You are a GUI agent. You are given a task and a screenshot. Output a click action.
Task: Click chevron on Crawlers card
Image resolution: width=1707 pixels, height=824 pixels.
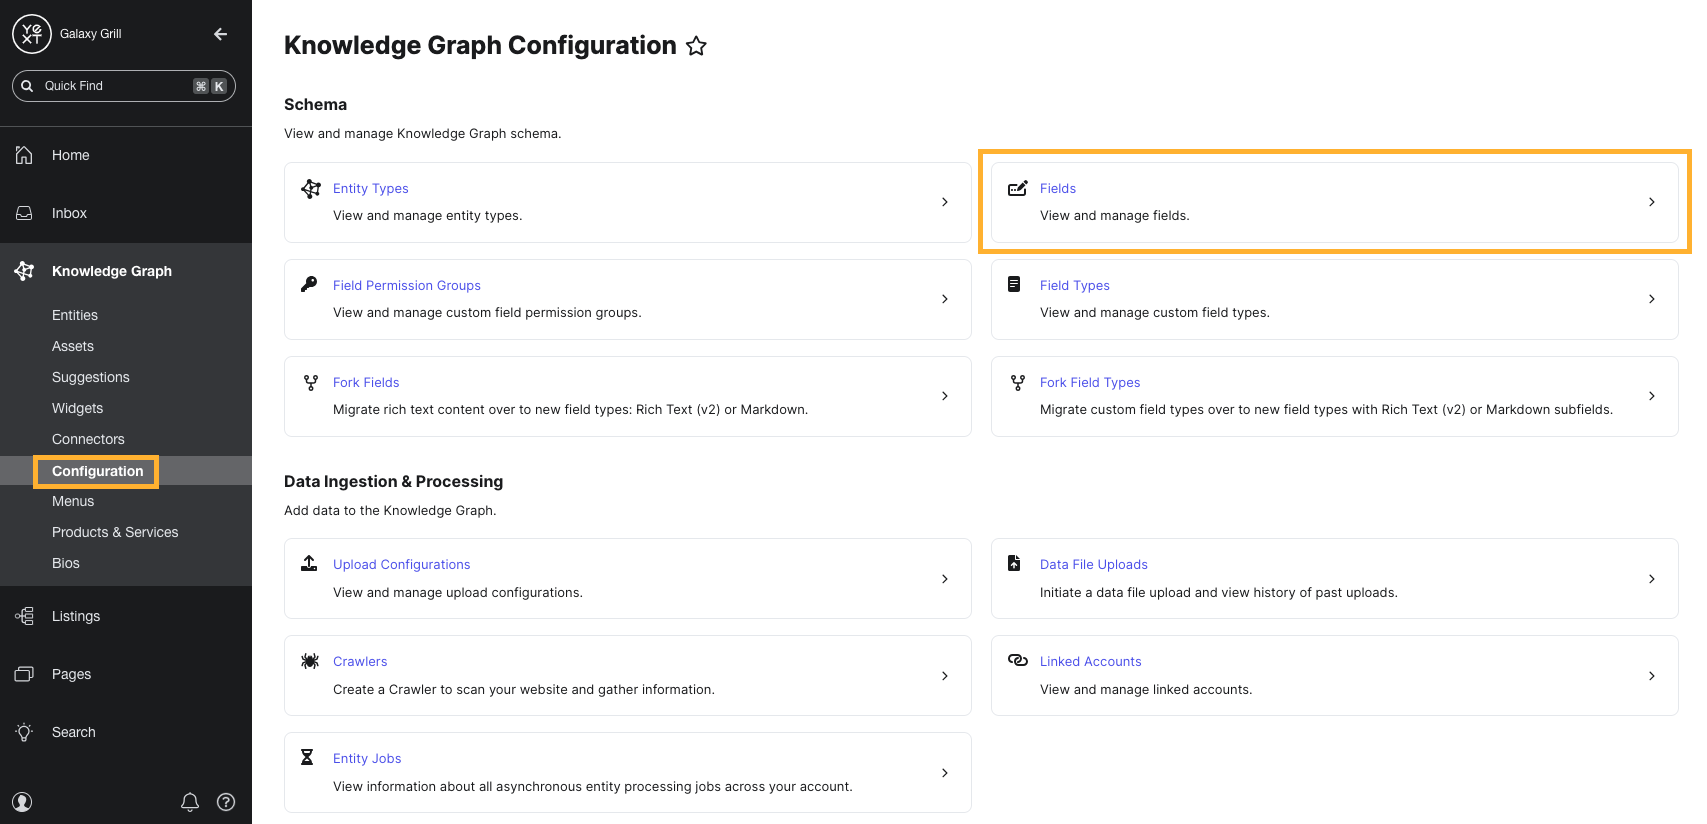tap(945, 676)
